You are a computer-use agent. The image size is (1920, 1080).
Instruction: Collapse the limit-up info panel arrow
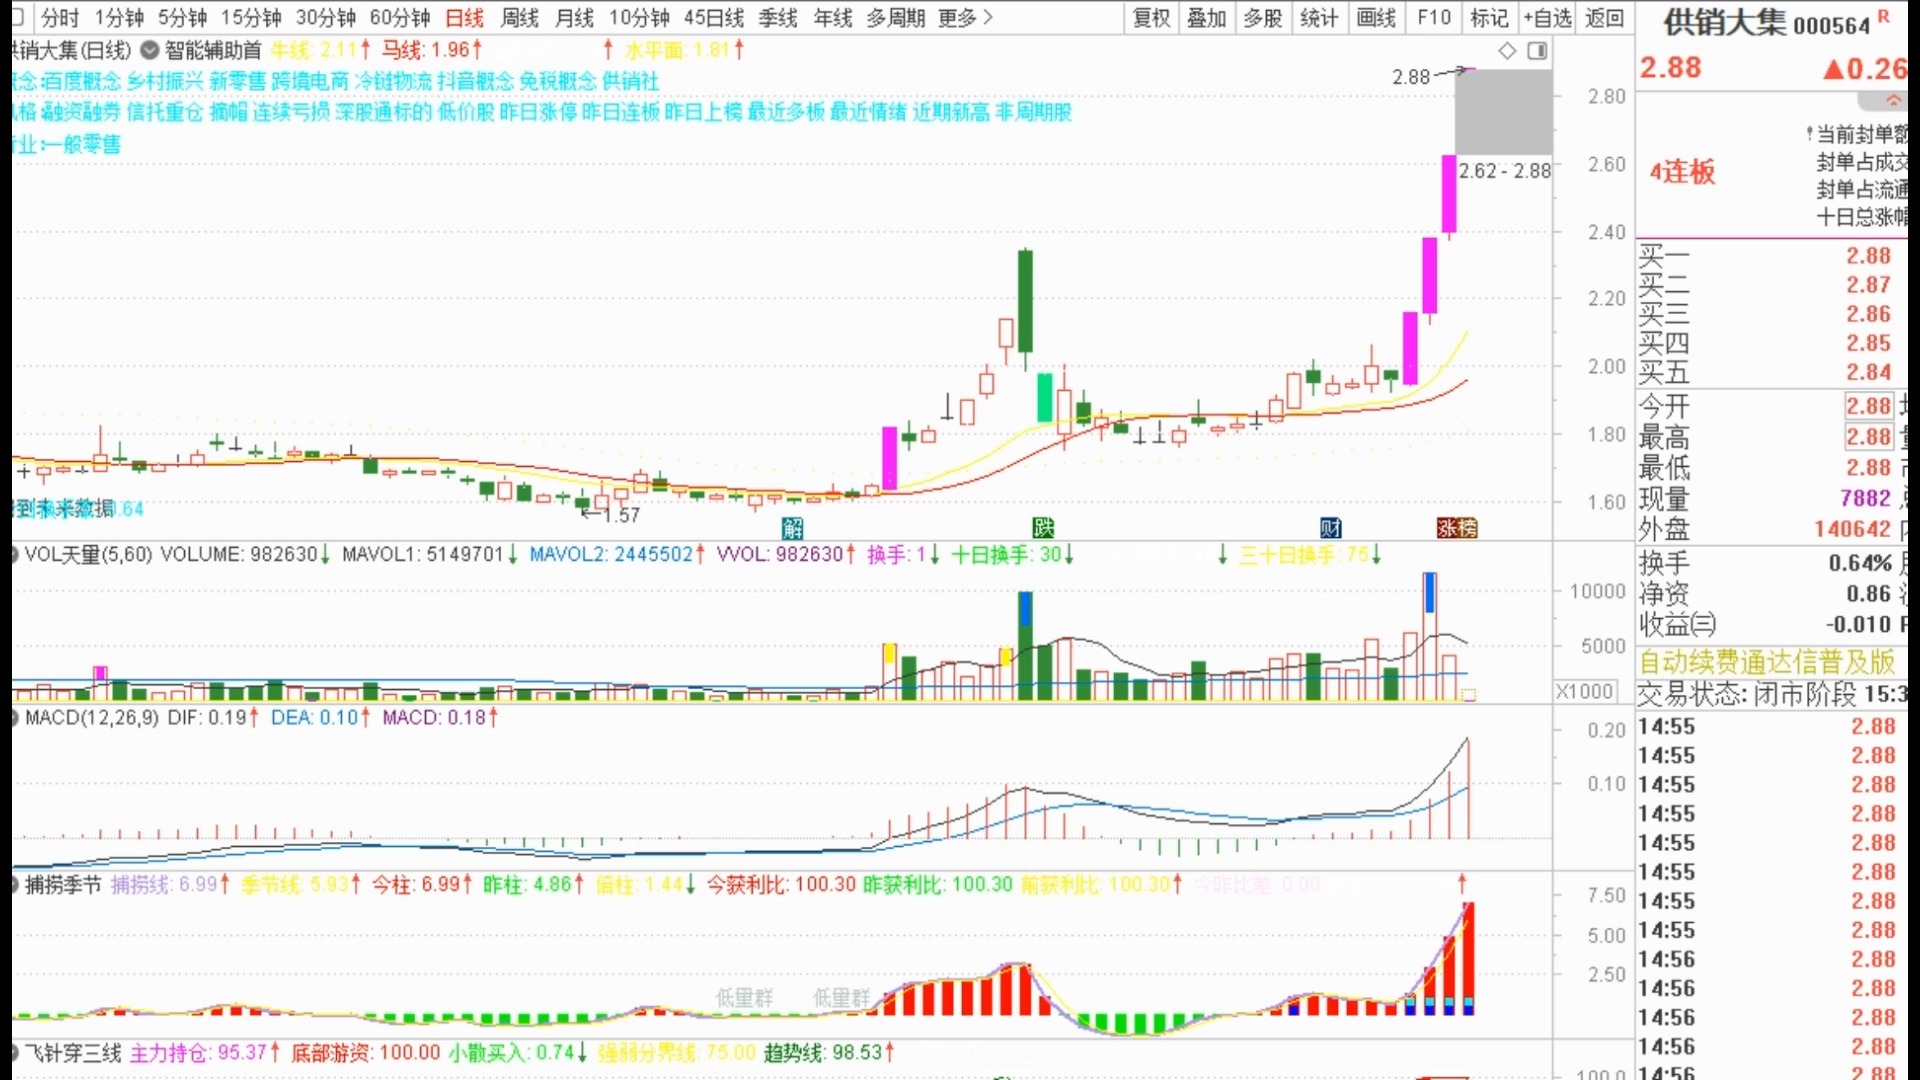pos(1893,101)
